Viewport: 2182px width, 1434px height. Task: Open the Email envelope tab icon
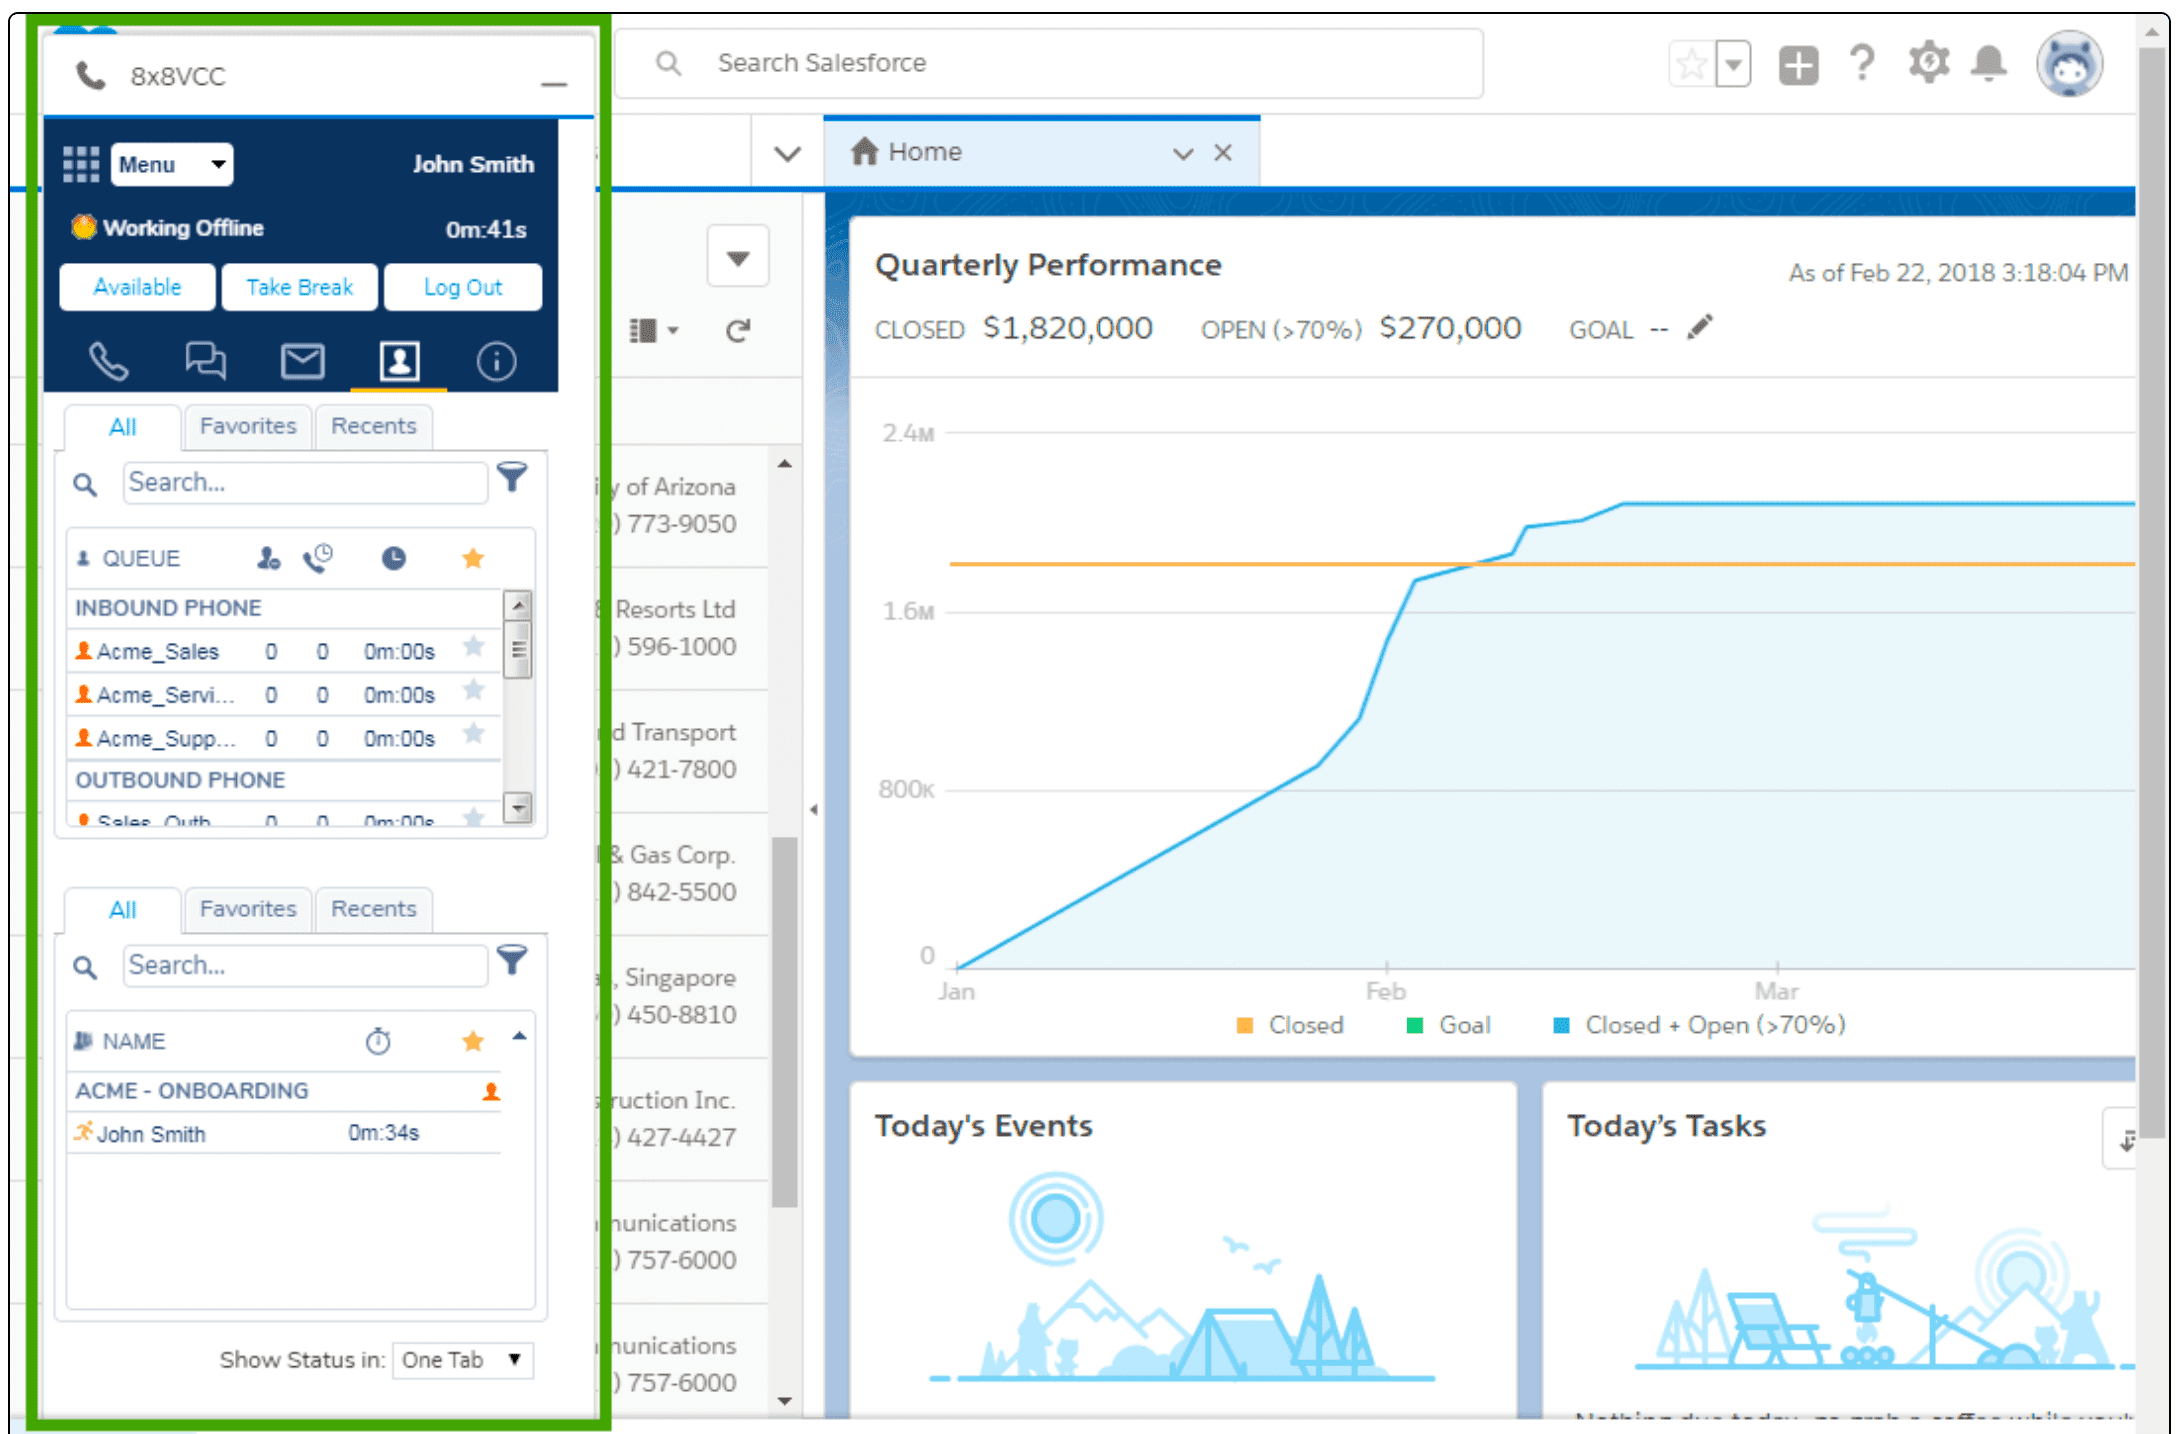[x=302, y=361]
